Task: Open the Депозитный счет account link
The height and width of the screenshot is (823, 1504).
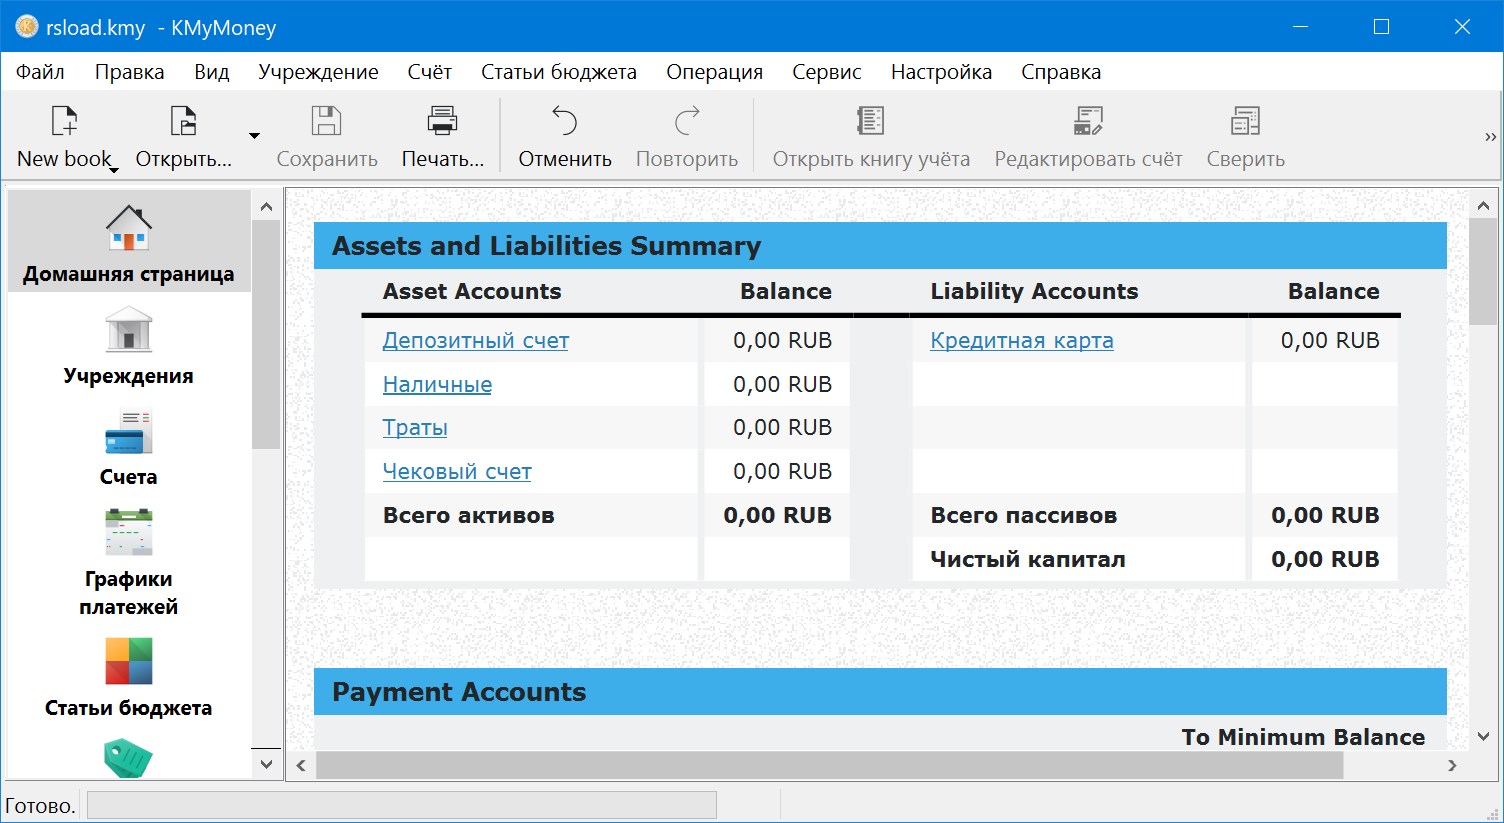Action: [475, 341]
